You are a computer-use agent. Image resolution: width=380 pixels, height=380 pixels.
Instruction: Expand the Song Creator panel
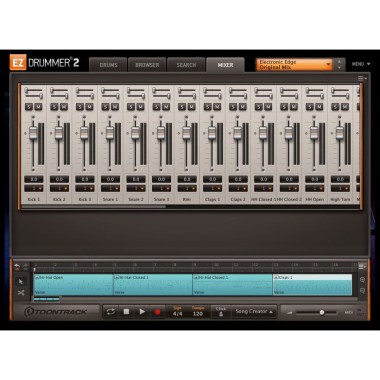[x=254, y=312]
